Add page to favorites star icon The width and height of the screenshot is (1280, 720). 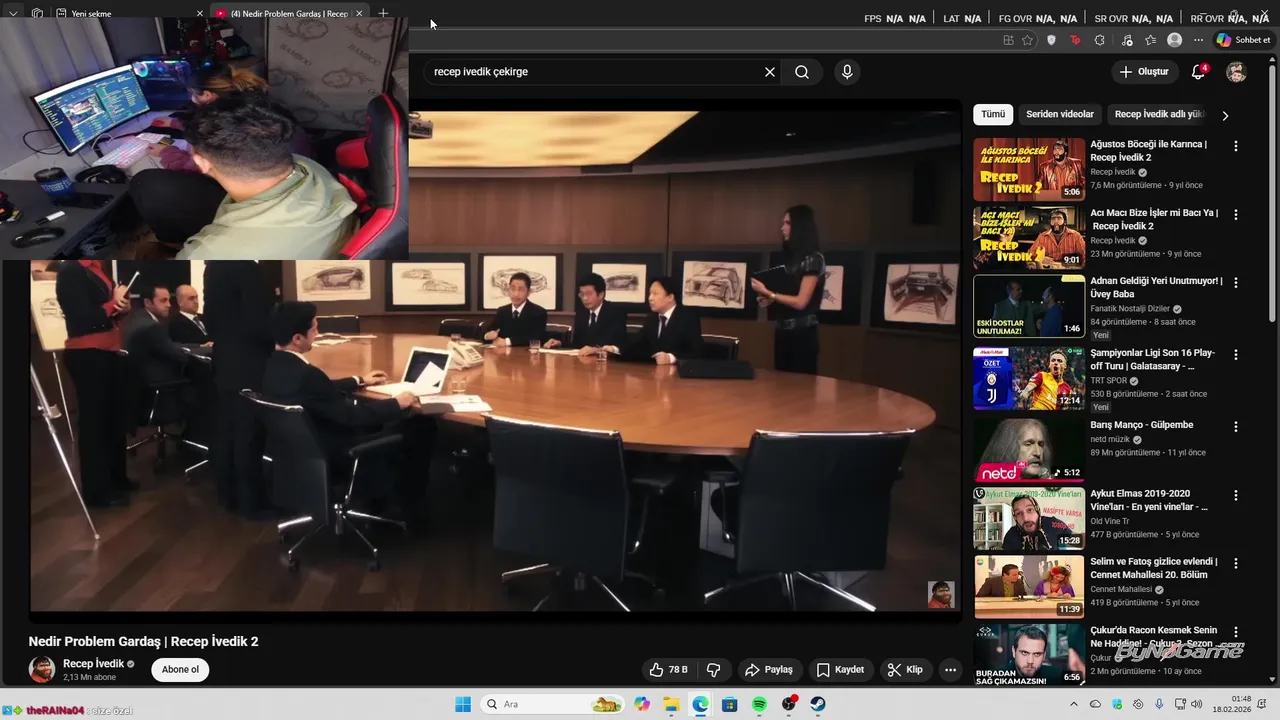(x=1028, y=40)
